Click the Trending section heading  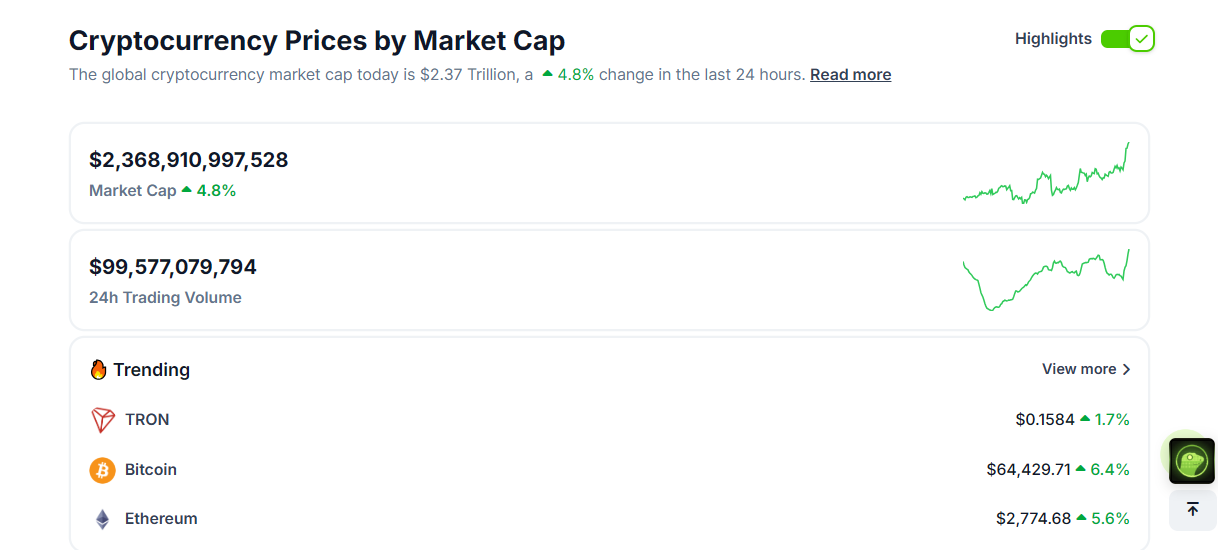151,370
